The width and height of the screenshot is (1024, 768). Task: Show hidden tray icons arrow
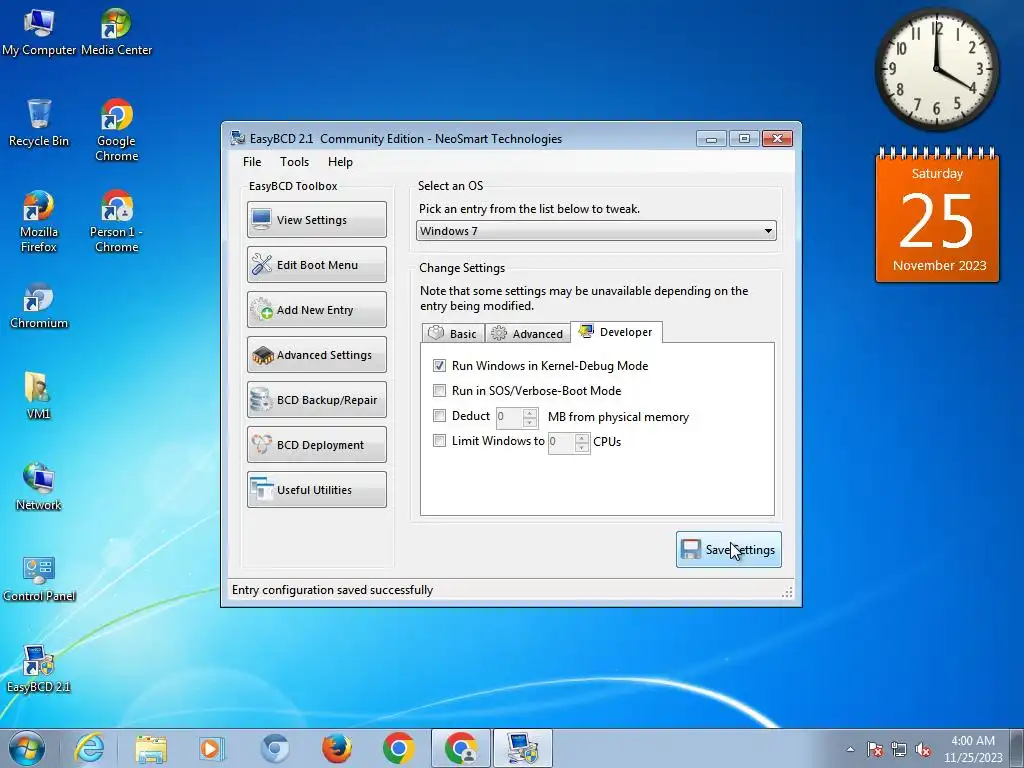point(850,749)
